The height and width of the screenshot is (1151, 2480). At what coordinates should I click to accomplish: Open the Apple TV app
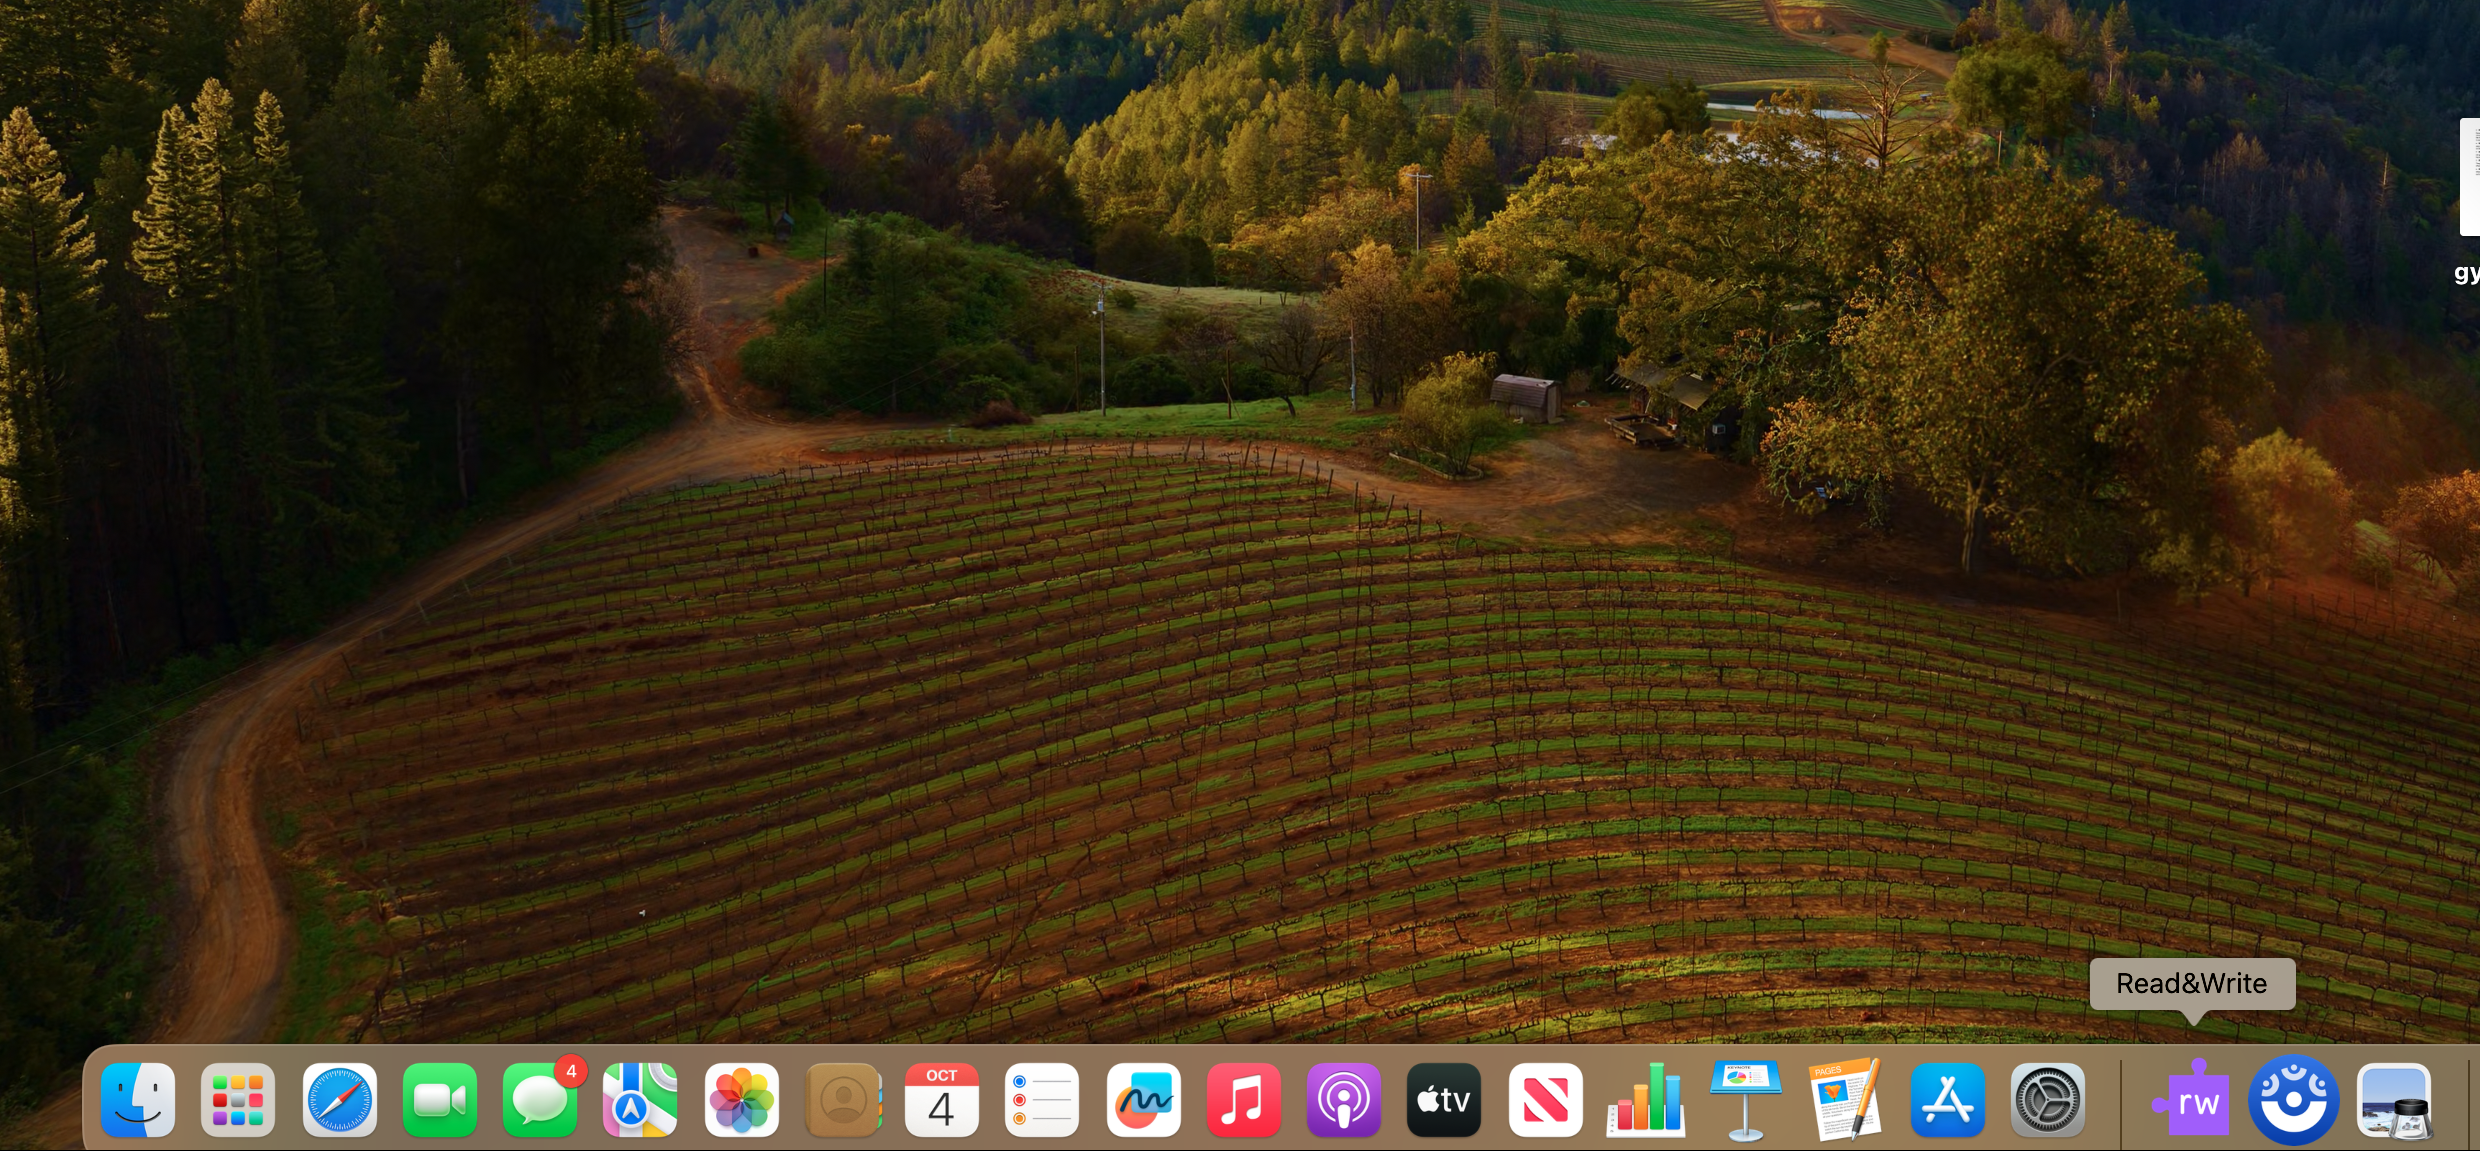click(x=1443, y=1100)
